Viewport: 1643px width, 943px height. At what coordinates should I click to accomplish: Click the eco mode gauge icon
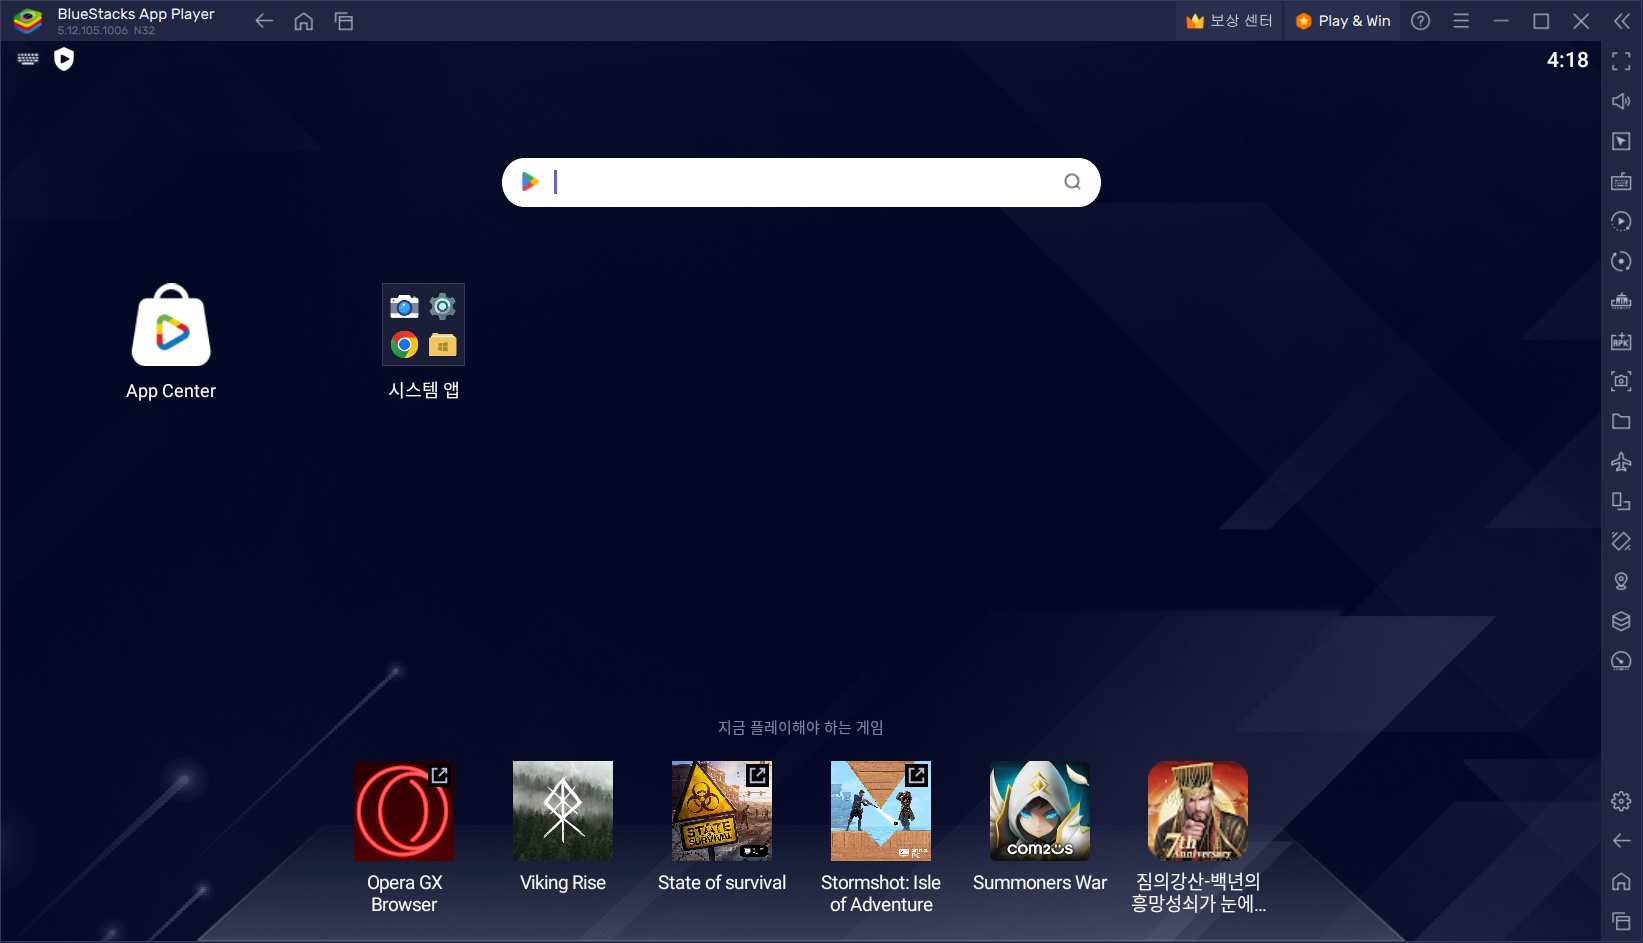click(x=1621, y=661)
